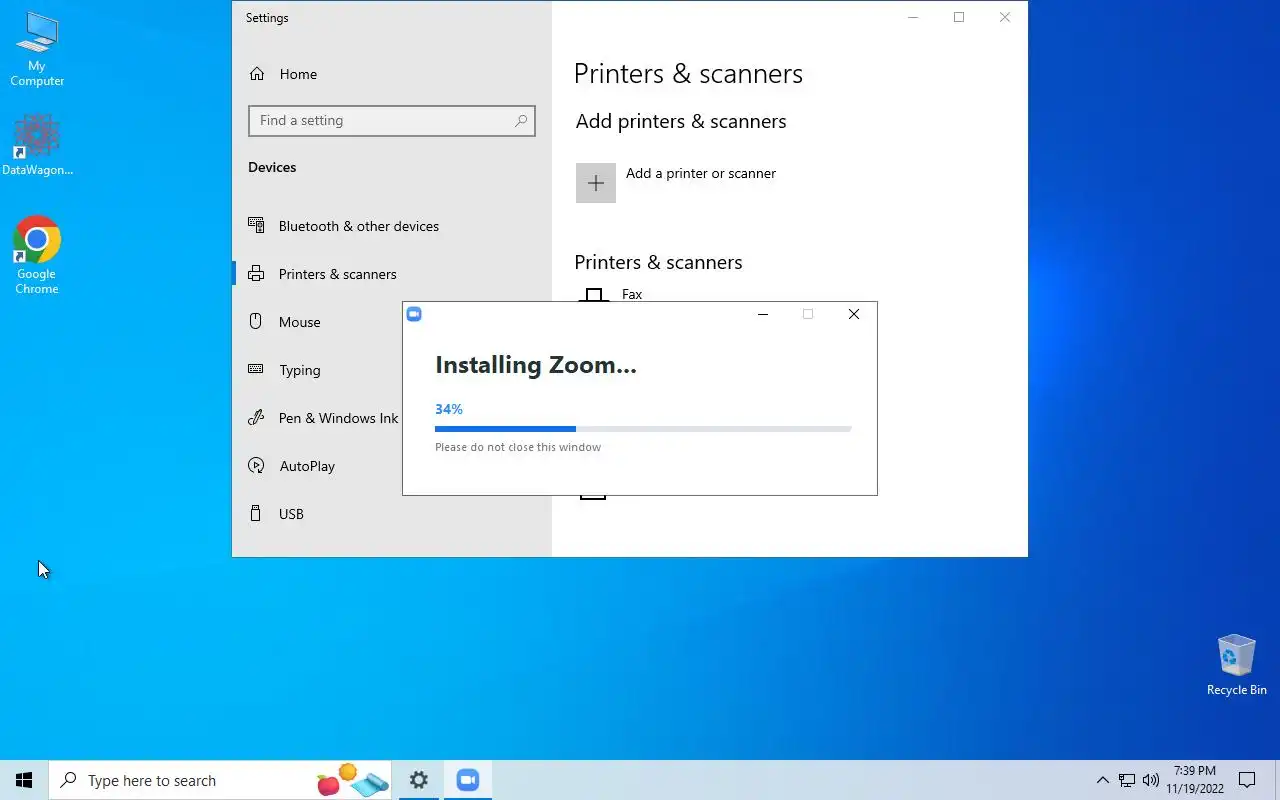Viewport: 1280px width, 800px height.
Task: Open the notification center icon
Action: coord(1247,780)
